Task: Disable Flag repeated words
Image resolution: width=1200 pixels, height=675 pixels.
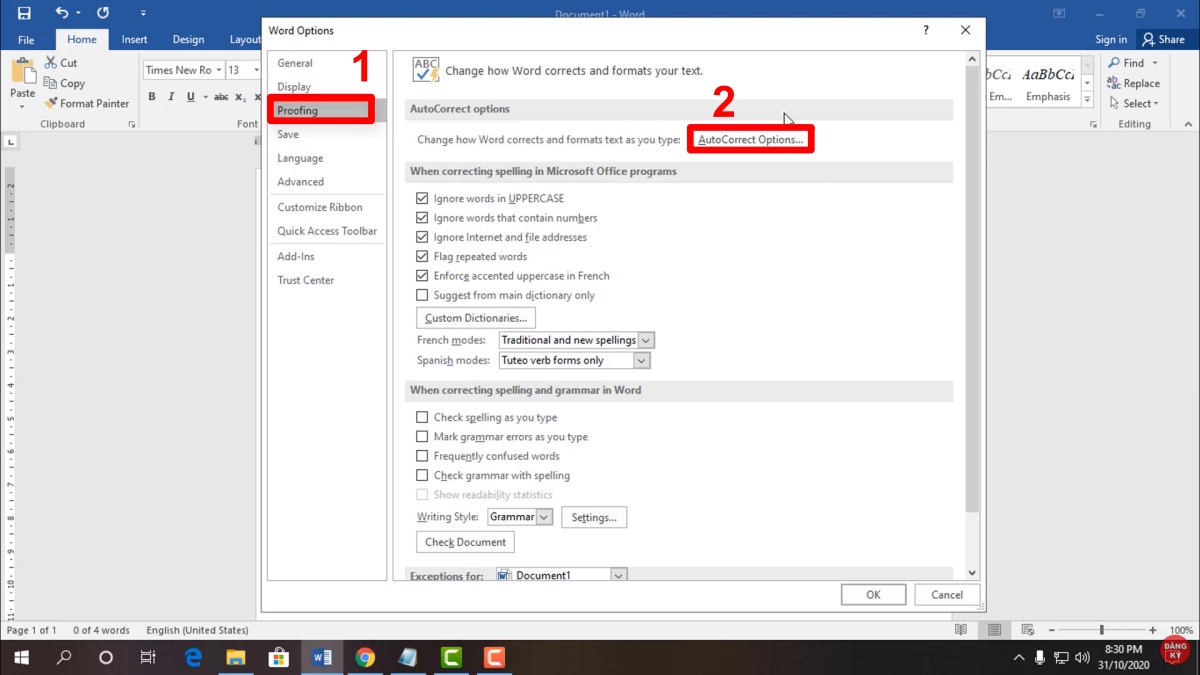Action: click(422, 256)
